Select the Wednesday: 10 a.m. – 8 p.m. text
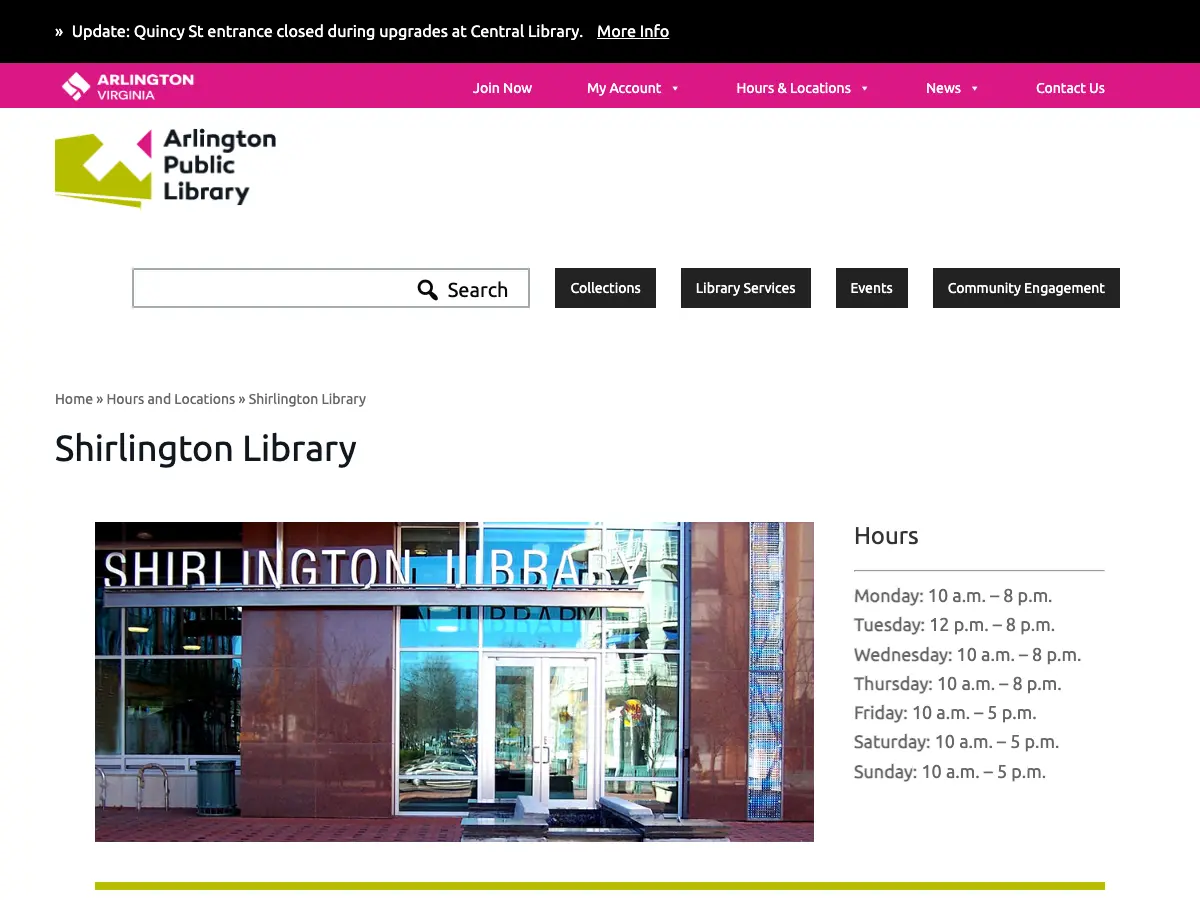Image resolution: width=1200 pixels, height=900 pixels. coord(968,655)
